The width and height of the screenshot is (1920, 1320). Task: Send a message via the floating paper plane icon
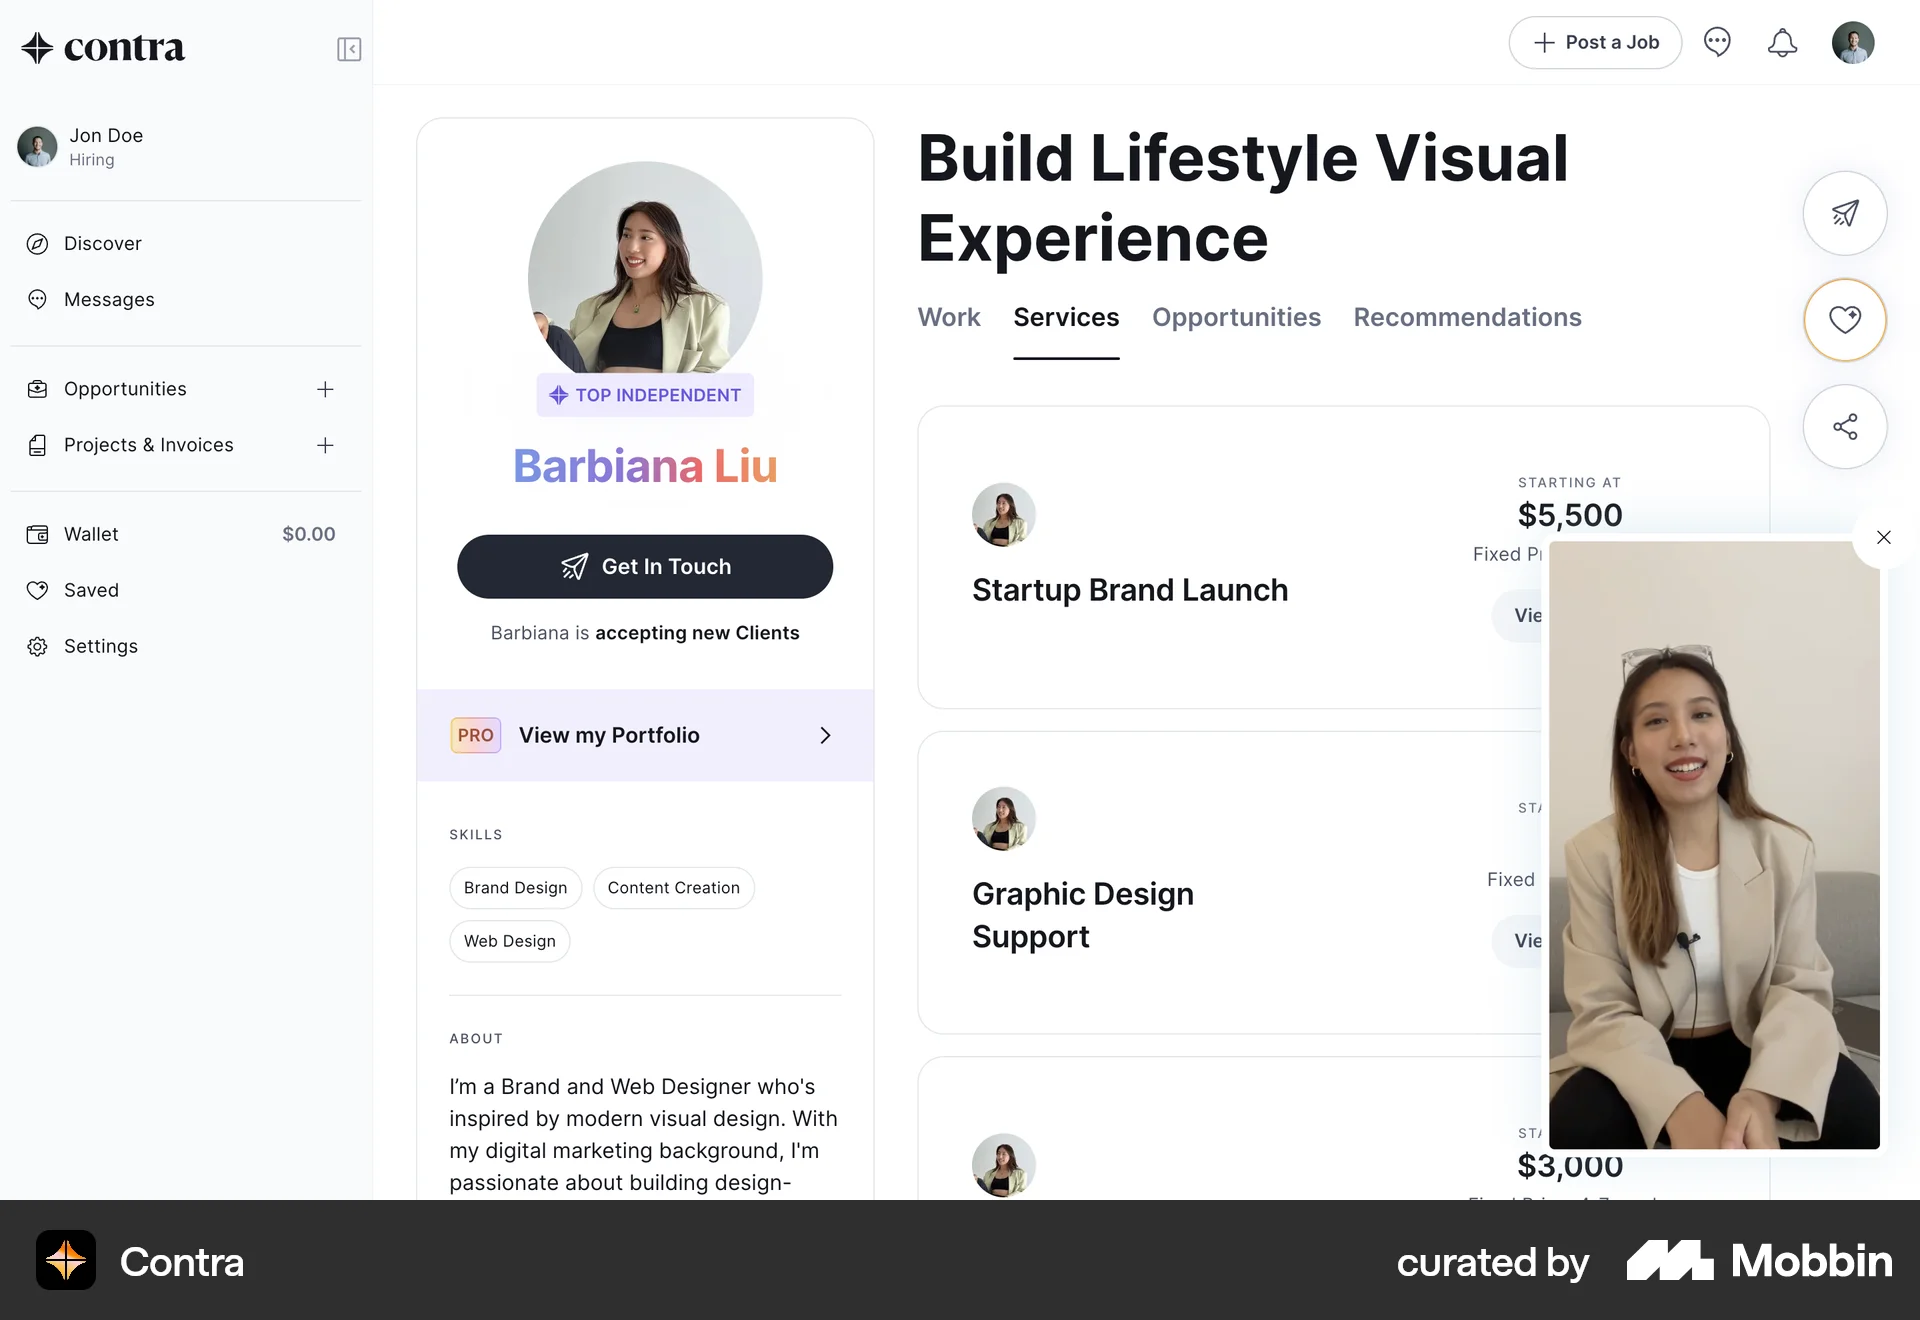(x=1845, y=213)
